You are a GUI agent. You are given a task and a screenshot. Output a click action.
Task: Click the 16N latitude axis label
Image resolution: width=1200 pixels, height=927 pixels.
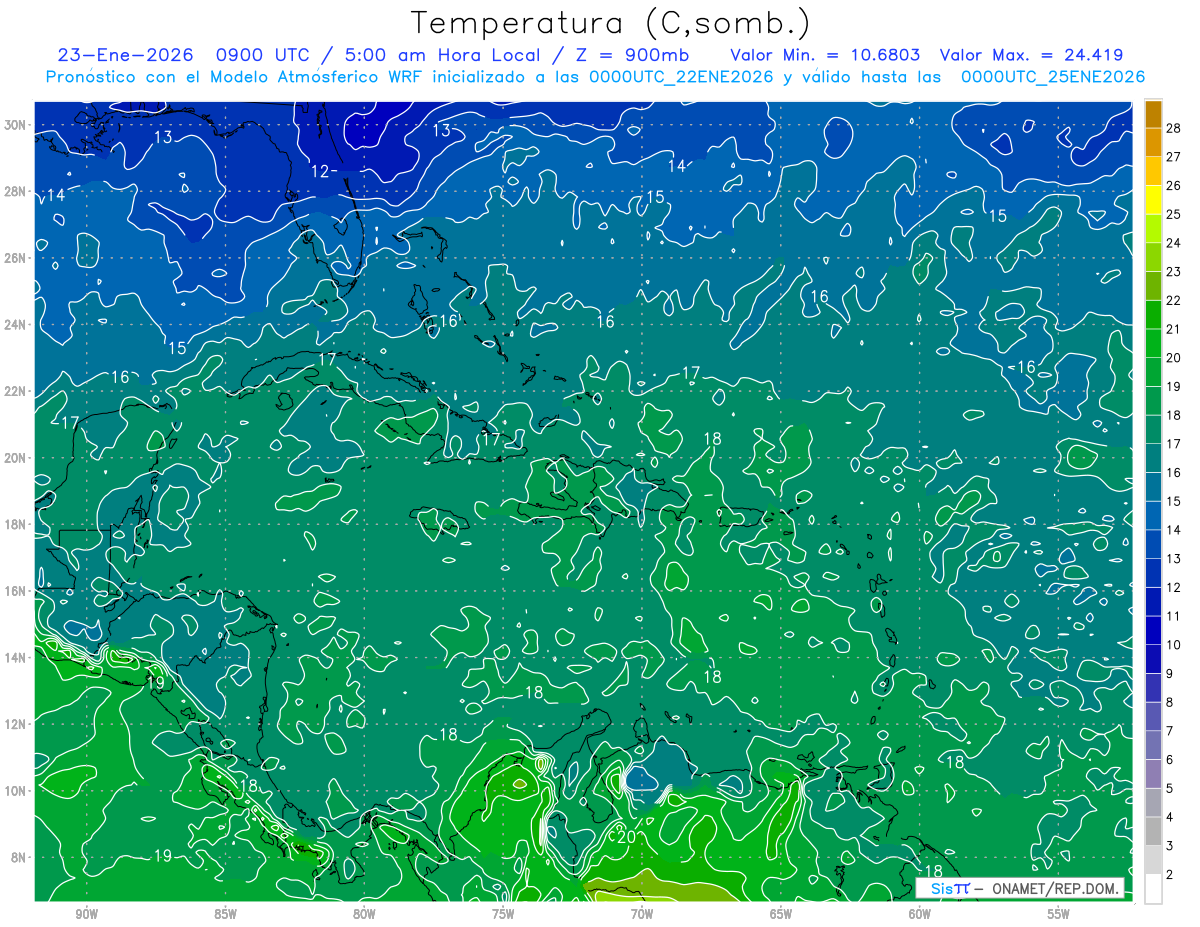(x=17, y=591)
